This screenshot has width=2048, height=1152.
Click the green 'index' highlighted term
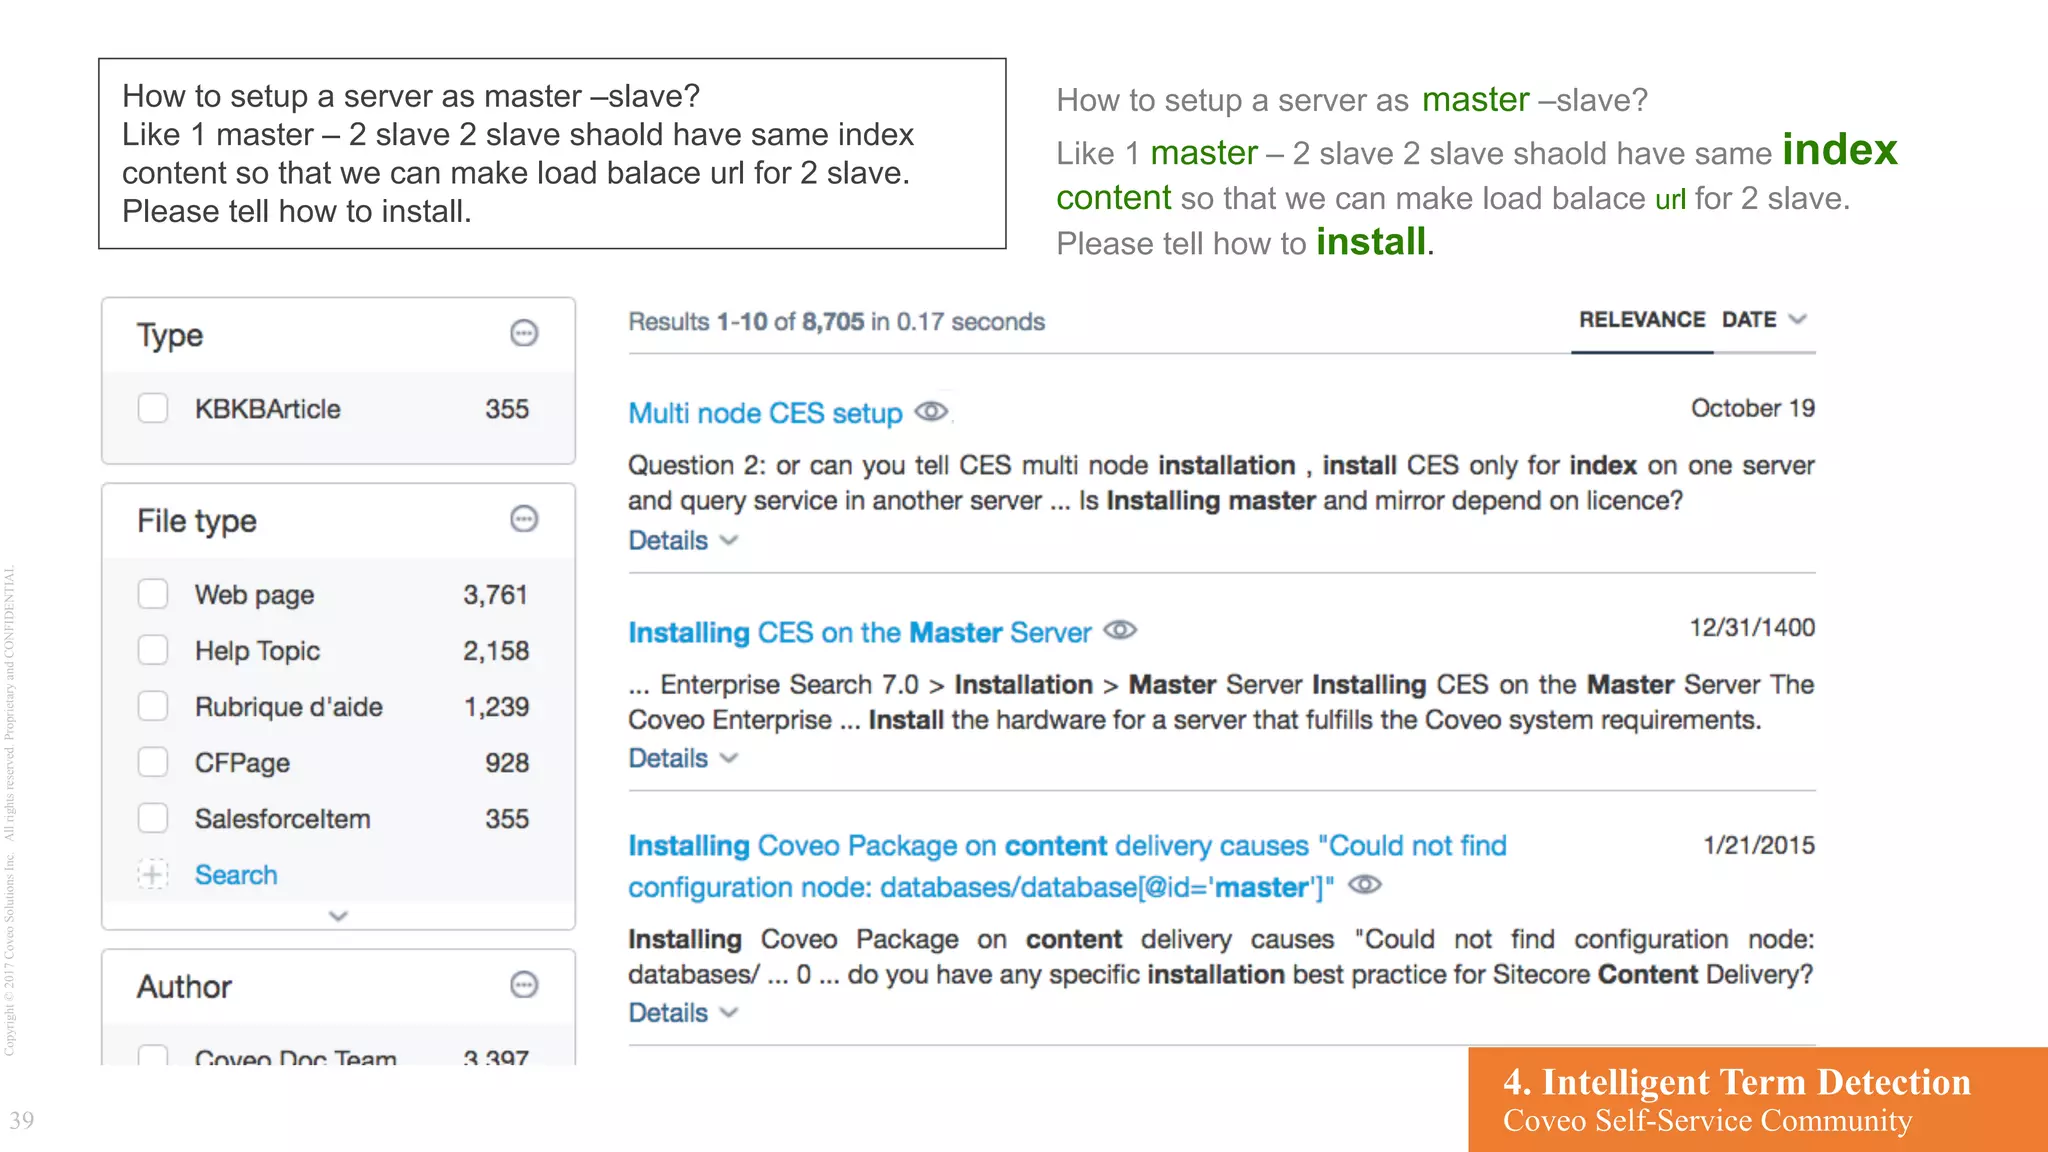(x=1840, y=149)
